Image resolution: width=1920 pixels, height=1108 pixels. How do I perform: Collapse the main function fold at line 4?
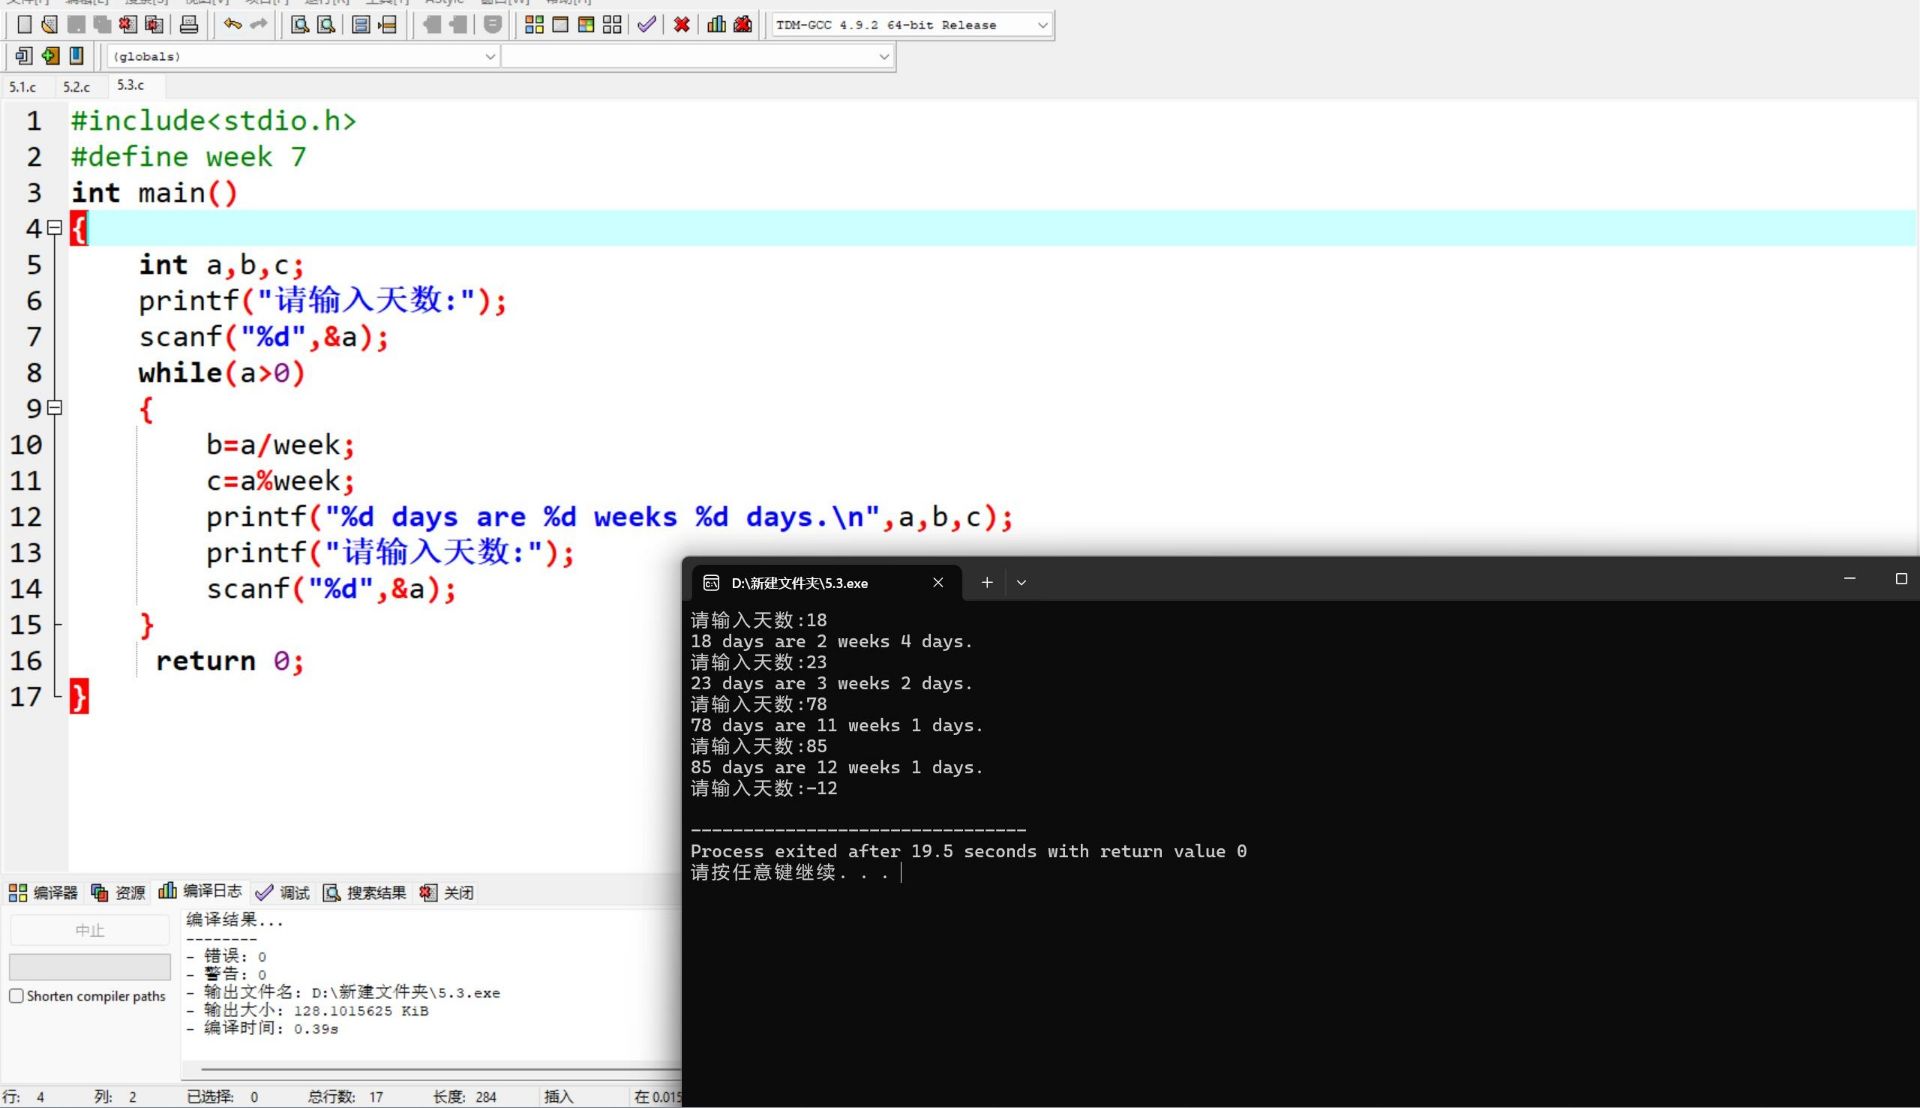(55, 228)
